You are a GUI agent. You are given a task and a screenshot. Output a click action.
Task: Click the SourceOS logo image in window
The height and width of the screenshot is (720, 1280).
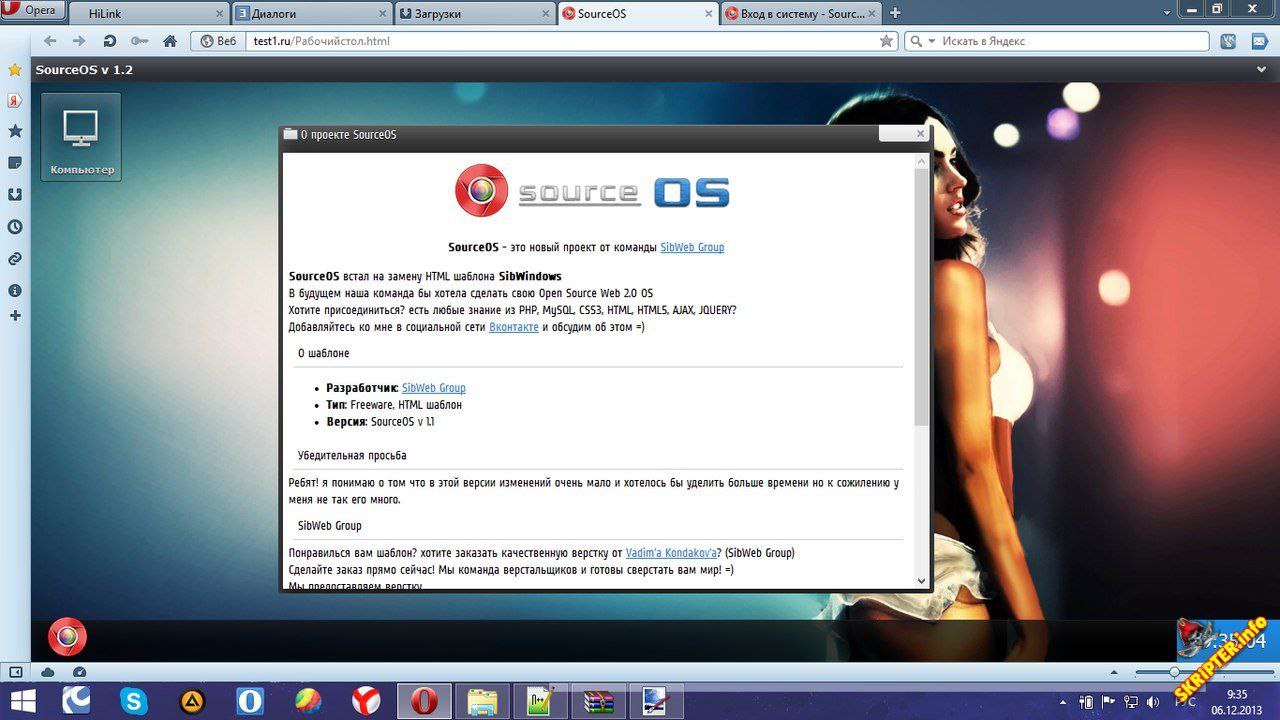pyautogui.click(x=592, y=191)
